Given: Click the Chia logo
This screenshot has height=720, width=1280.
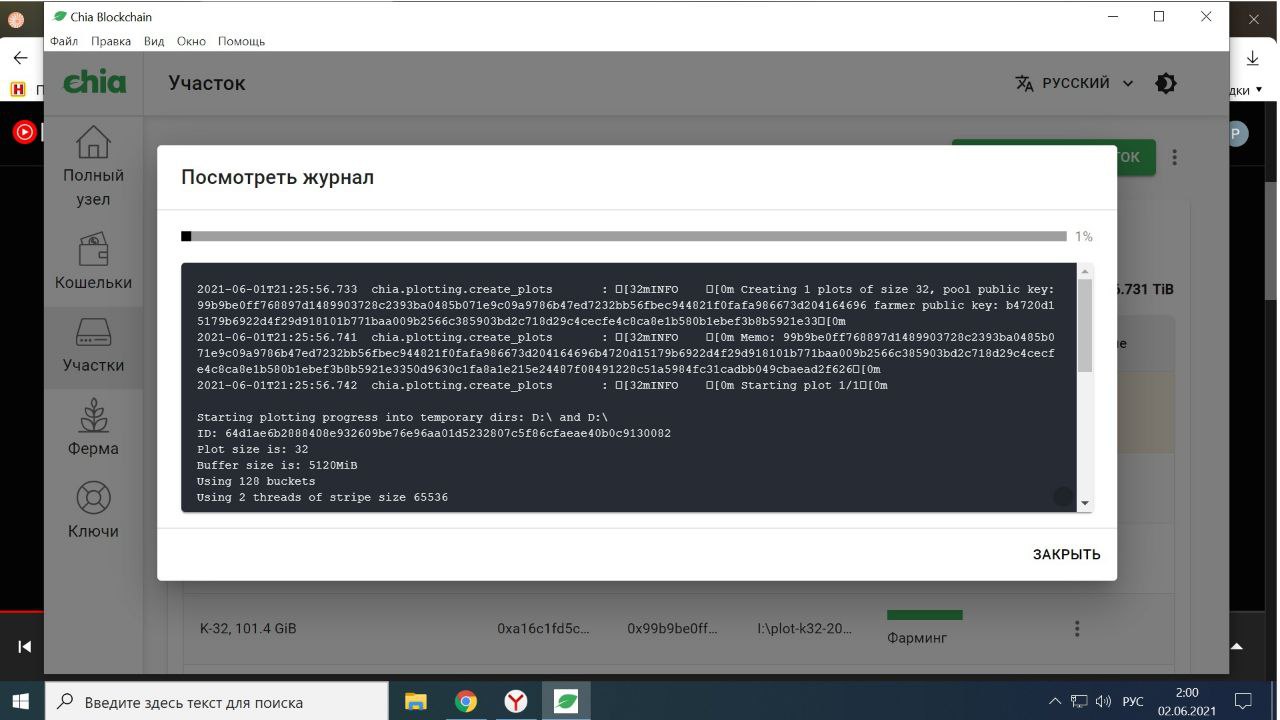Looking at the screenshot, I should (x=94, y=82).
